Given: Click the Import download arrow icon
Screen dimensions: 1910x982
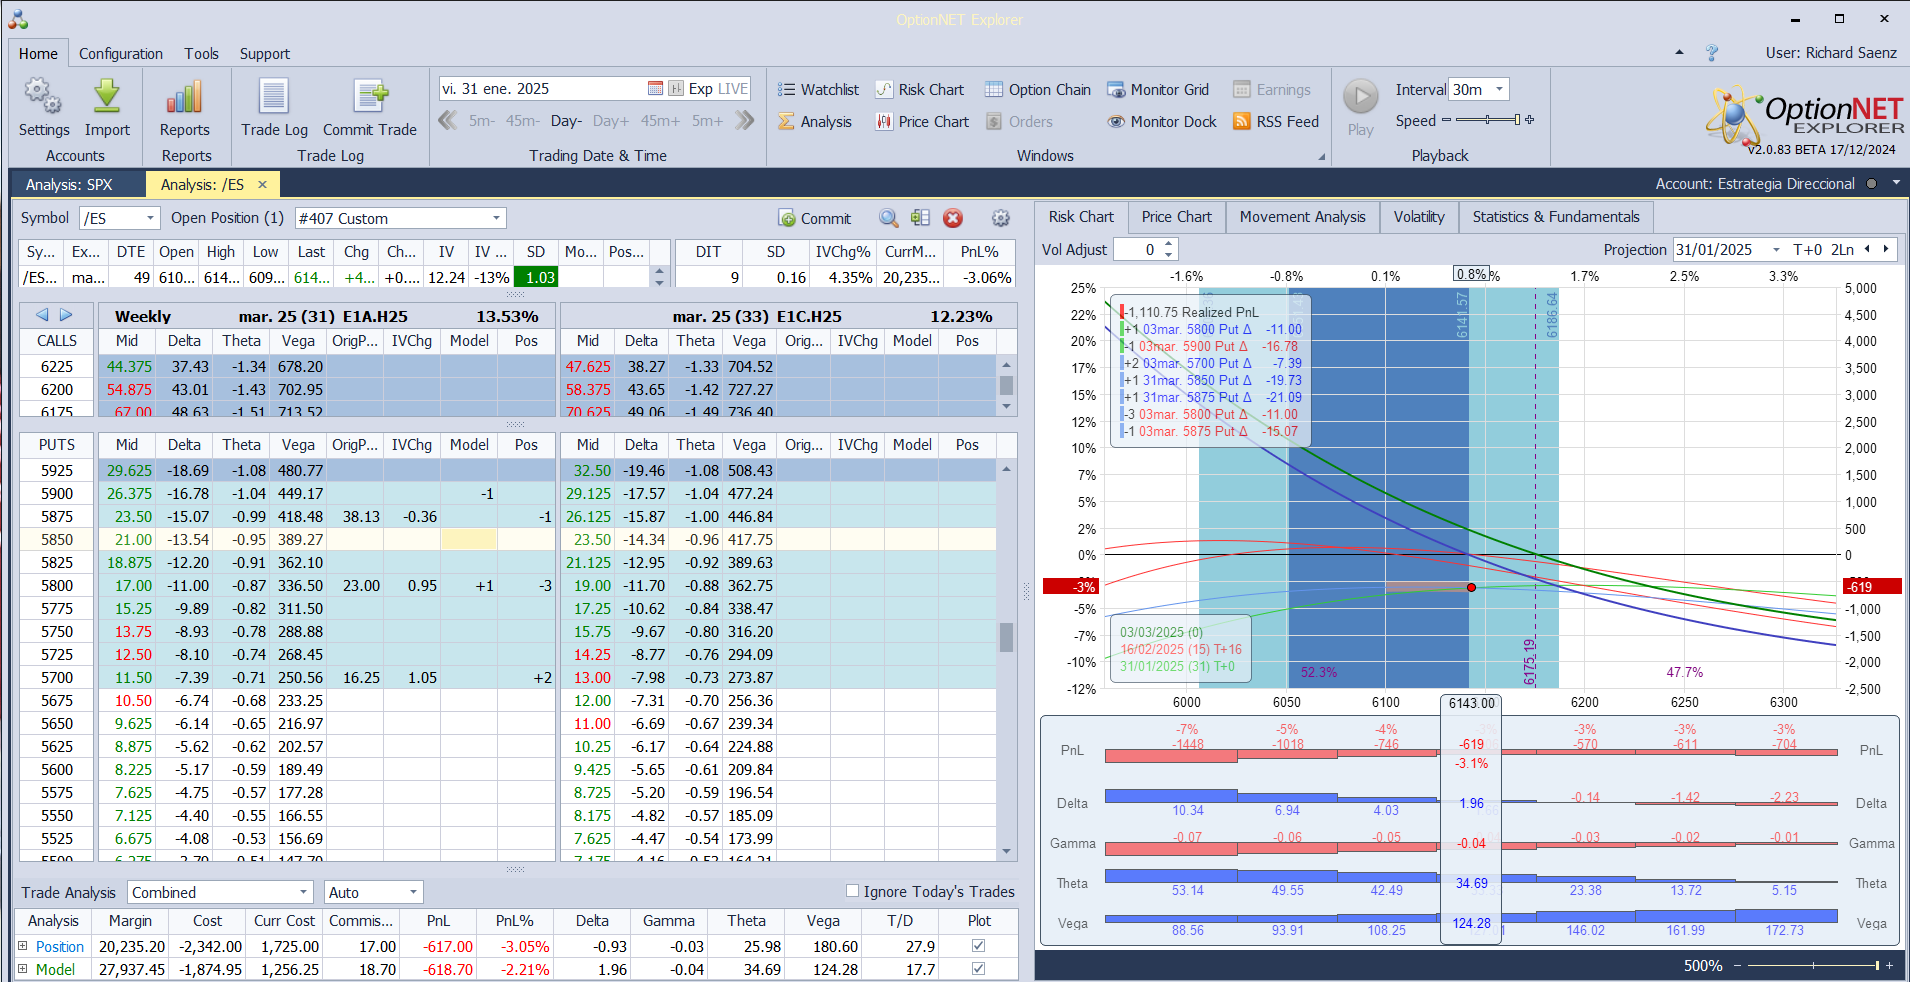Looking at the screenshot, I should [x=107, y=96].
